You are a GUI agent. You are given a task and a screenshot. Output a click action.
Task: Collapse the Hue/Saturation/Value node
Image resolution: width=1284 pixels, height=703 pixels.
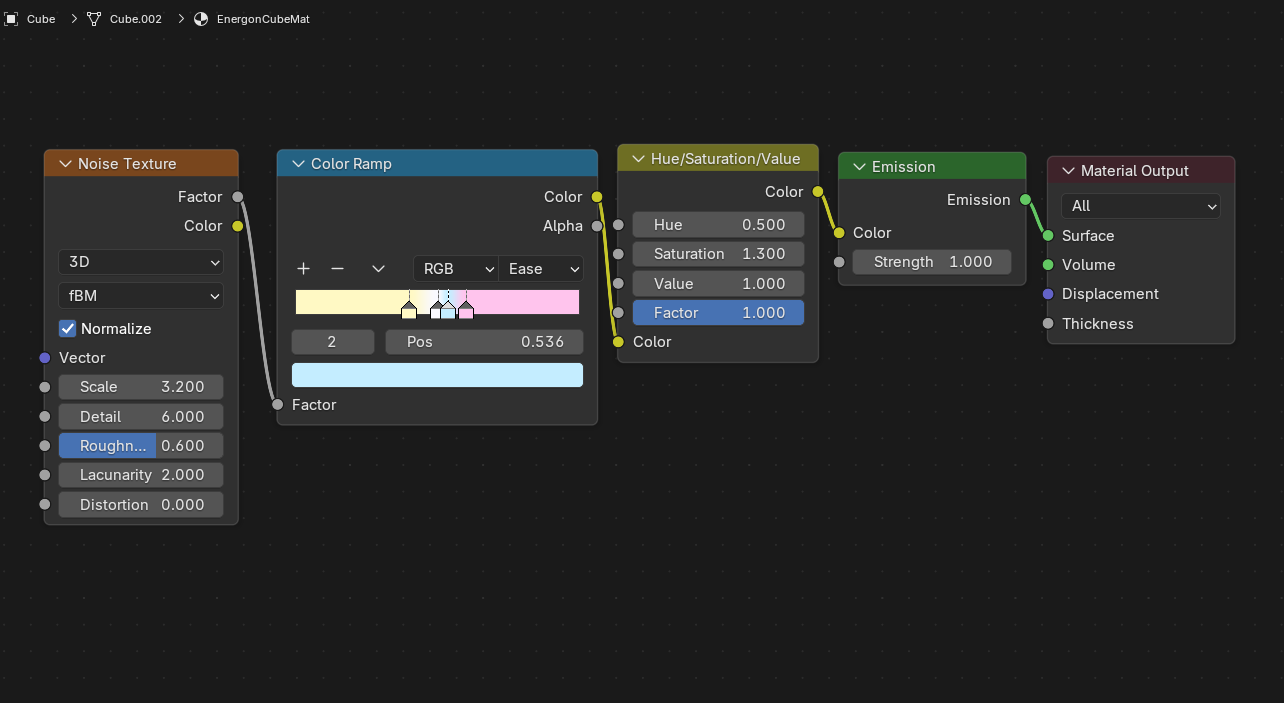(639, 159)
